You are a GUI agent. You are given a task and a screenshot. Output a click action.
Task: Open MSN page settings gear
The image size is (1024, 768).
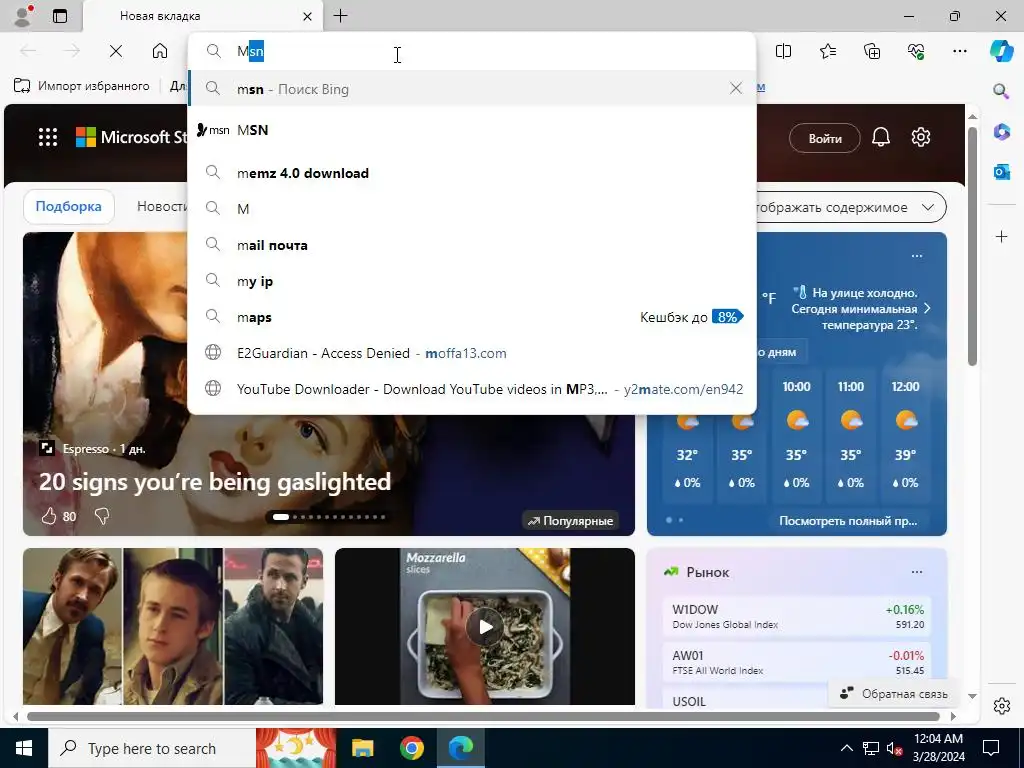pos(921,137)
